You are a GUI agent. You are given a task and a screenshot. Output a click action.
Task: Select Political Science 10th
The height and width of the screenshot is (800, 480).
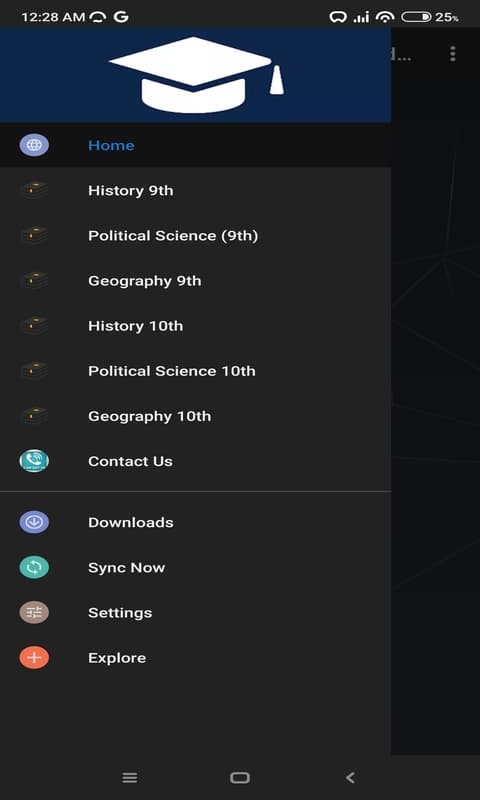pyautogui.click(x=195, y=371)
